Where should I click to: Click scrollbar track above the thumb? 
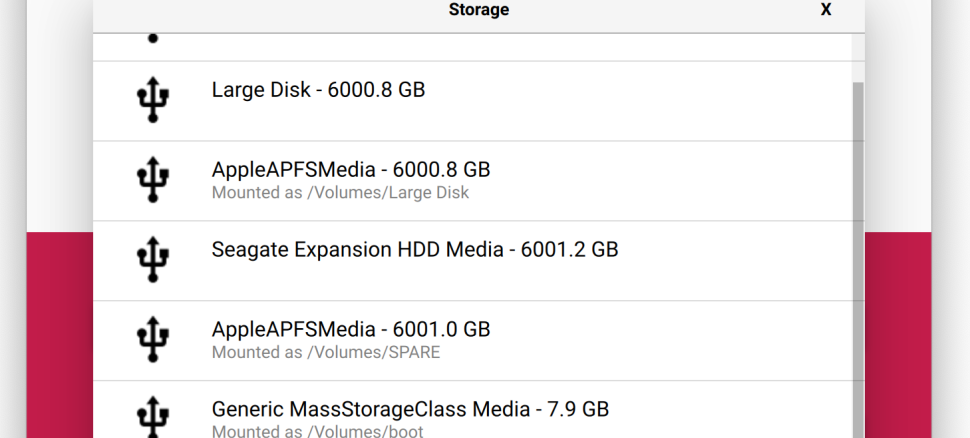(x=858, y=58)
